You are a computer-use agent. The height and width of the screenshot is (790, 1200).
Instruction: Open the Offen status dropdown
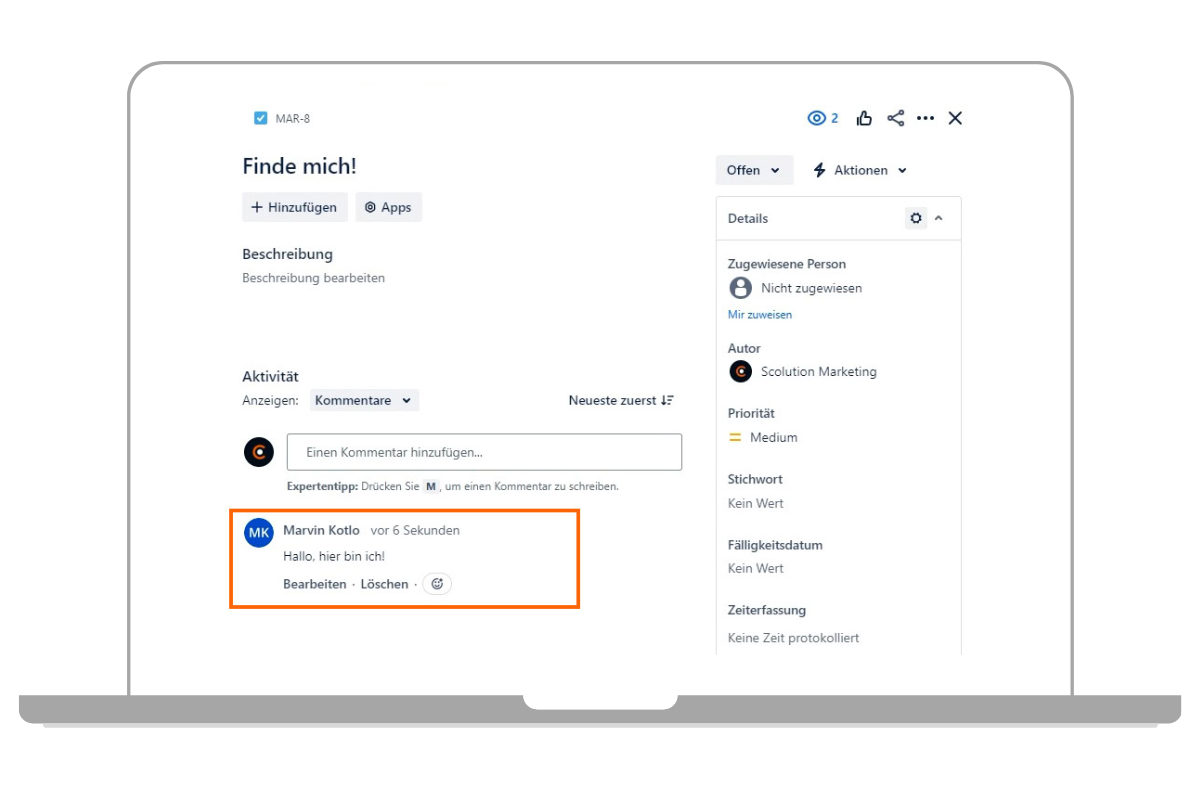[x=754, y=170]
